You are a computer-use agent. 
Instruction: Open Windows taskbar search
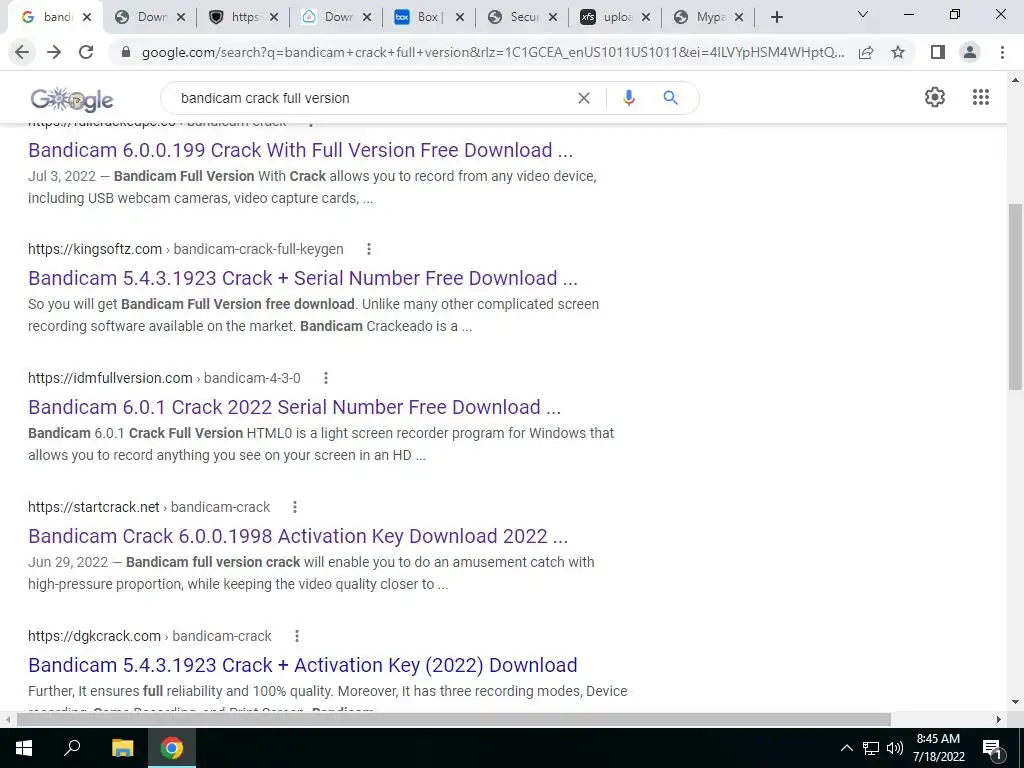(72, 748)
